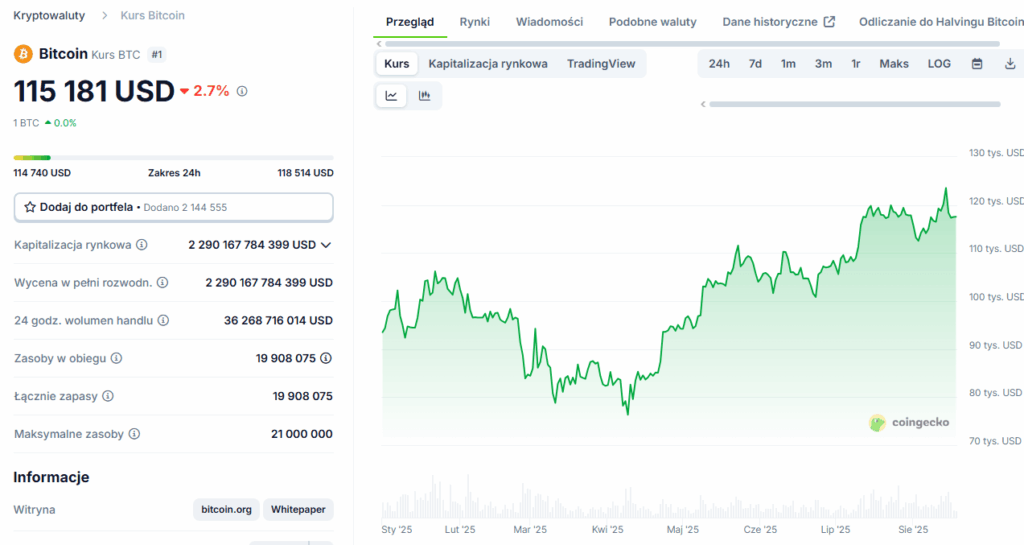1024x545 pixels.
Task: Show info tooltip for Zasoby w obiegu label
Action: [x=116, y=358]
